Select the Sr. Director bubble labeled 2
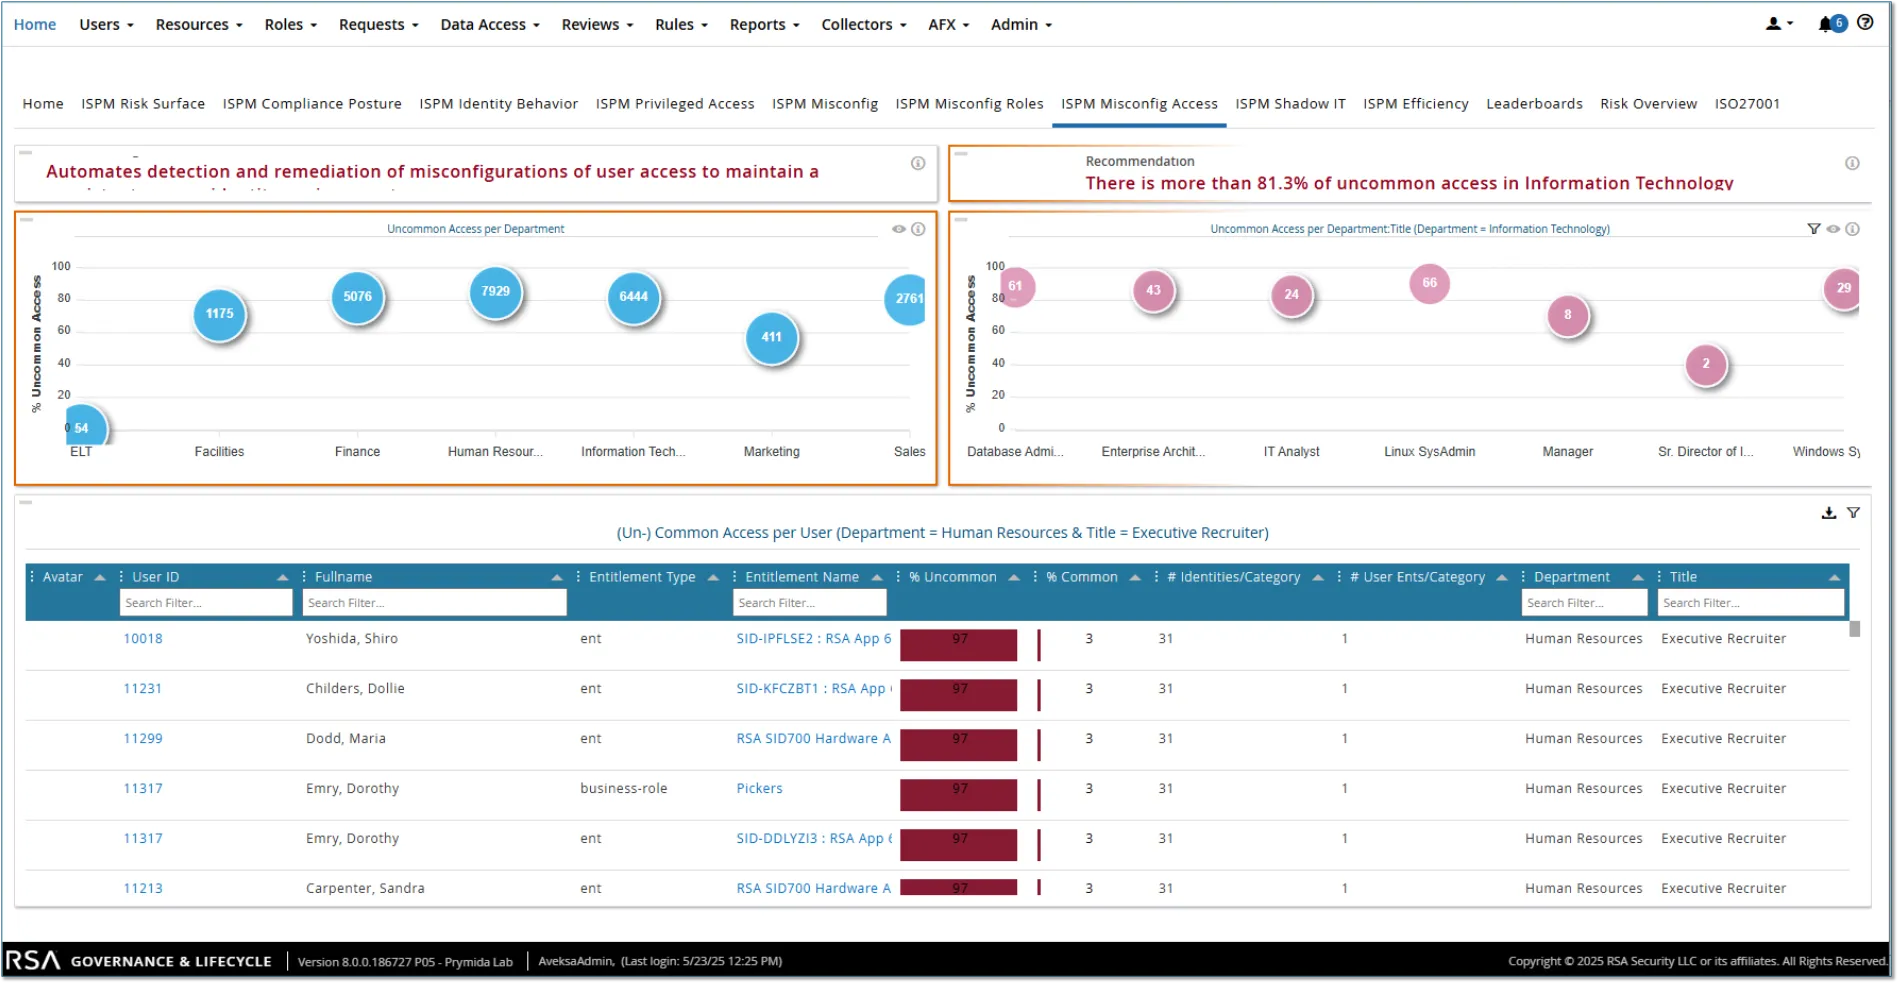Viewport: 1898px width, 983px height. pyautogui.click(x=1705, y=364)
